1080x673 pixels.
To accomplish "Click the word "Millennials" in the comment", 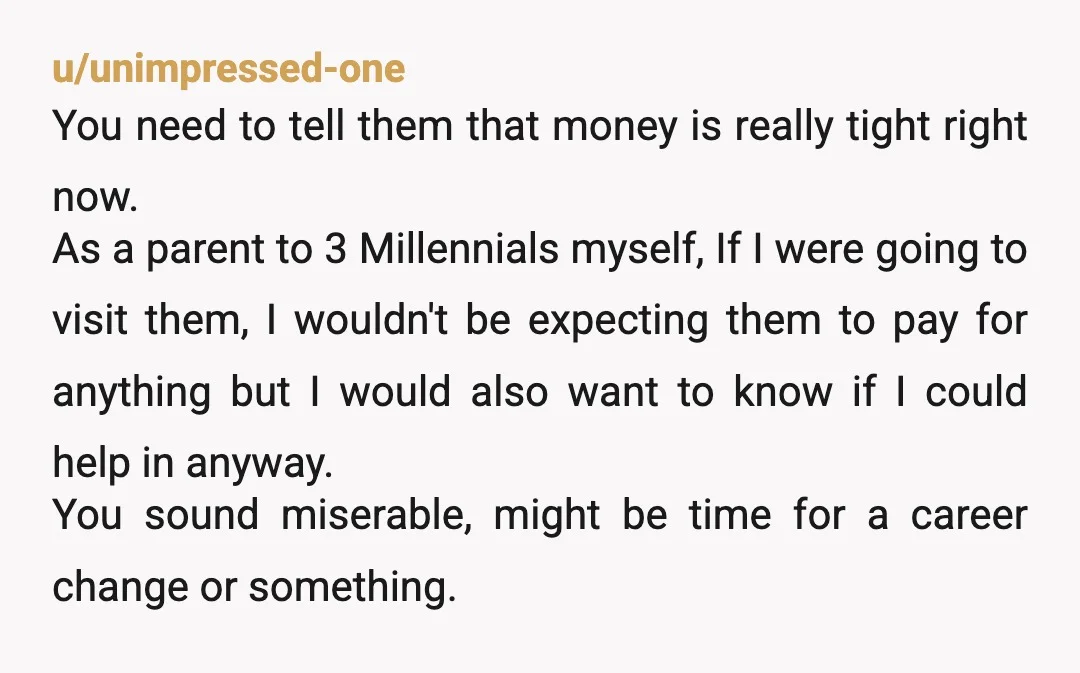I will [x=458, y=249].
